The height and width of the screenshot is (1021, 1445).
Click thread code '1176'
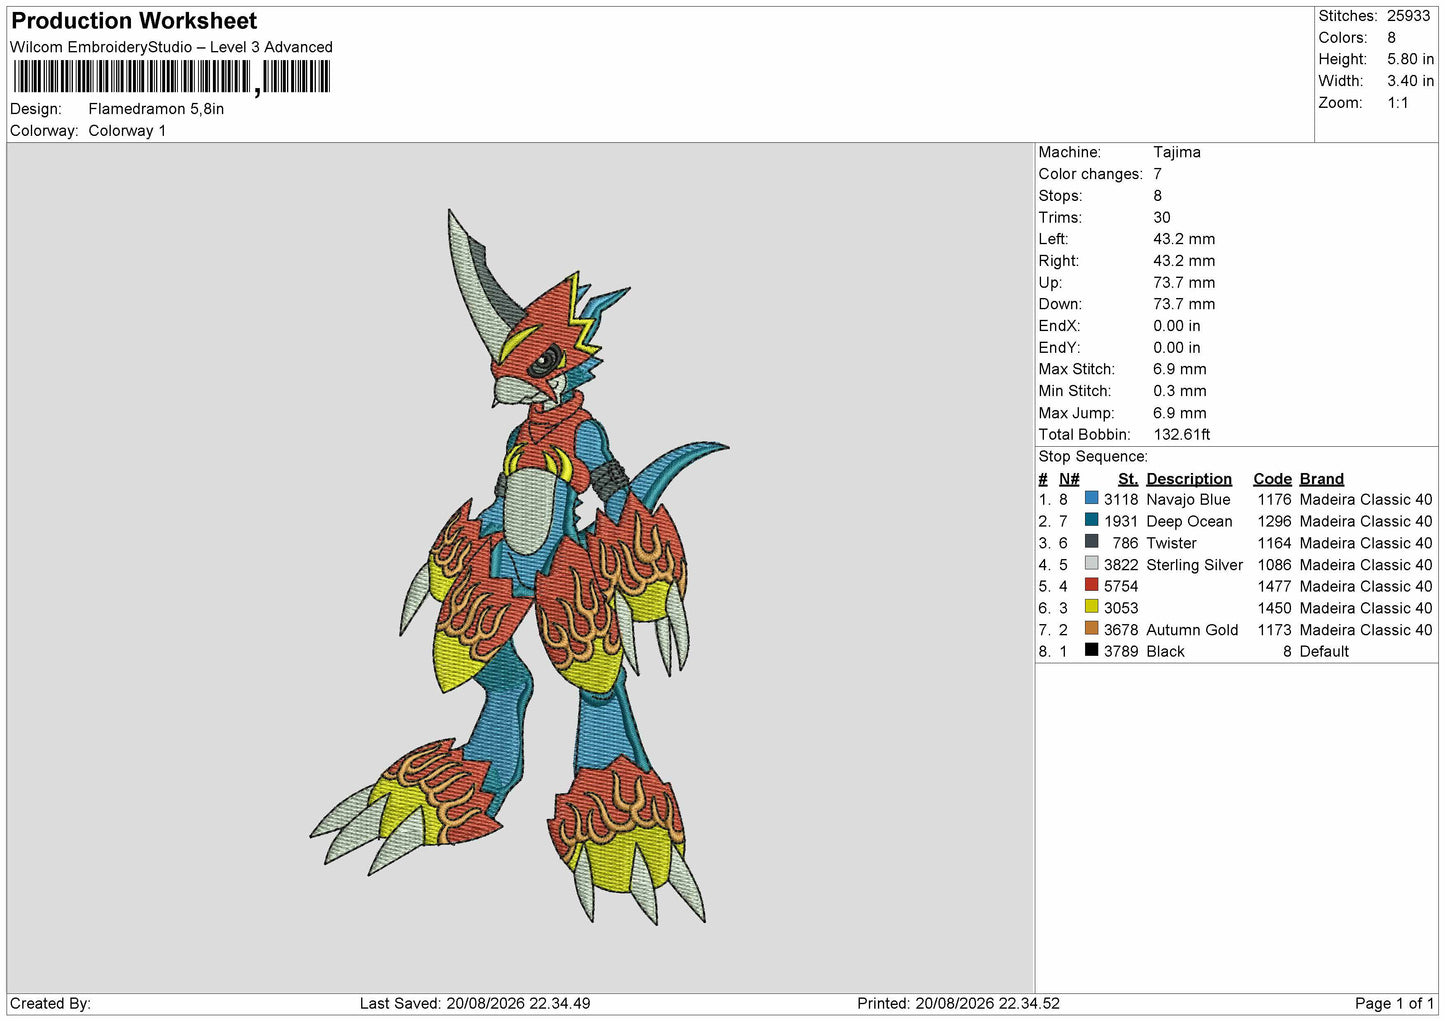coord(1274,500)
